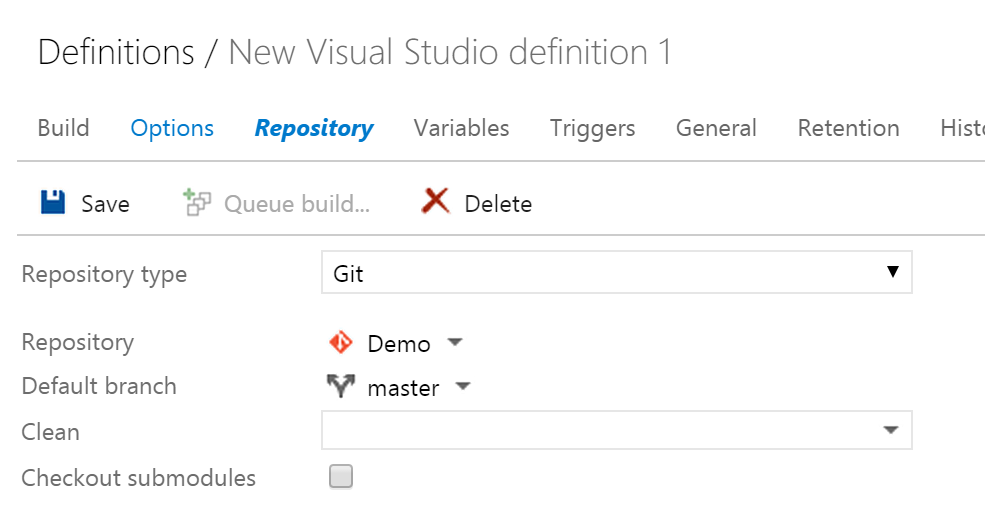
Task: Enable the Checkout submodules checkbox
Action: [341, 477]
